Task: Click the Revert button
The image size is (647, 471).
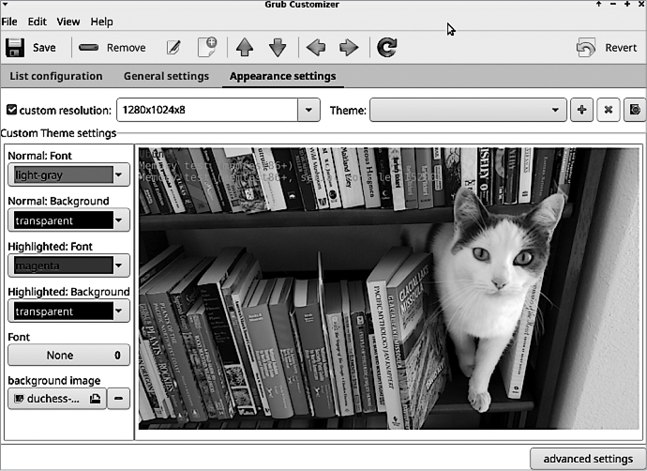Action: click(x=608, y=47)
